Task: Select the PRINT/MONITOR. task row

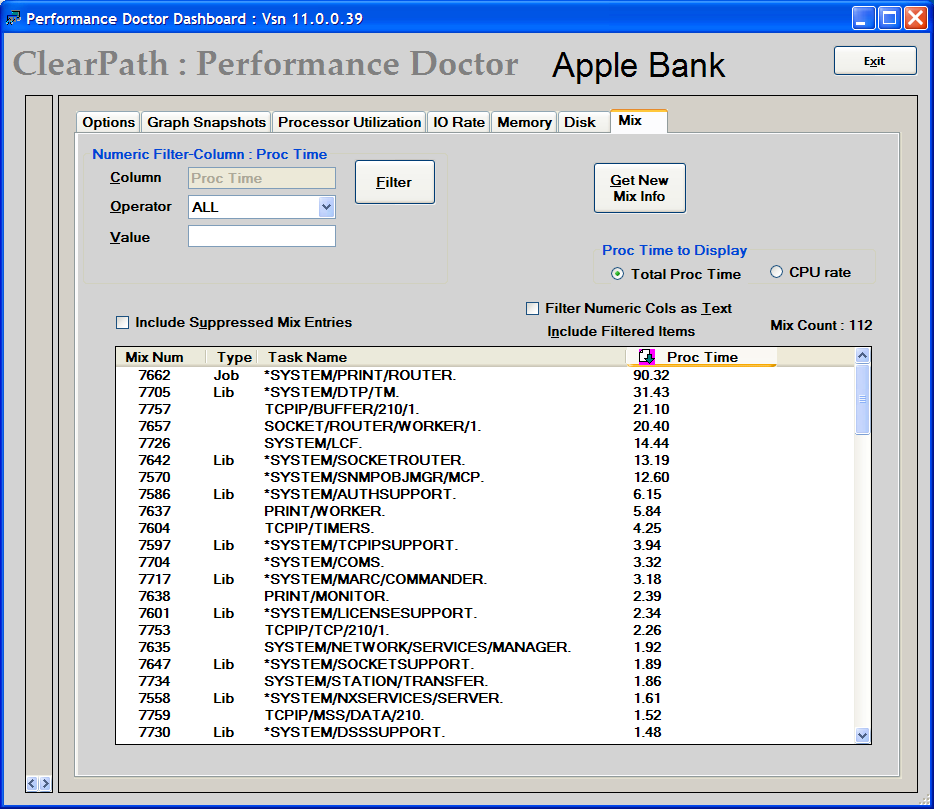Action: click(x=485, y=596)
